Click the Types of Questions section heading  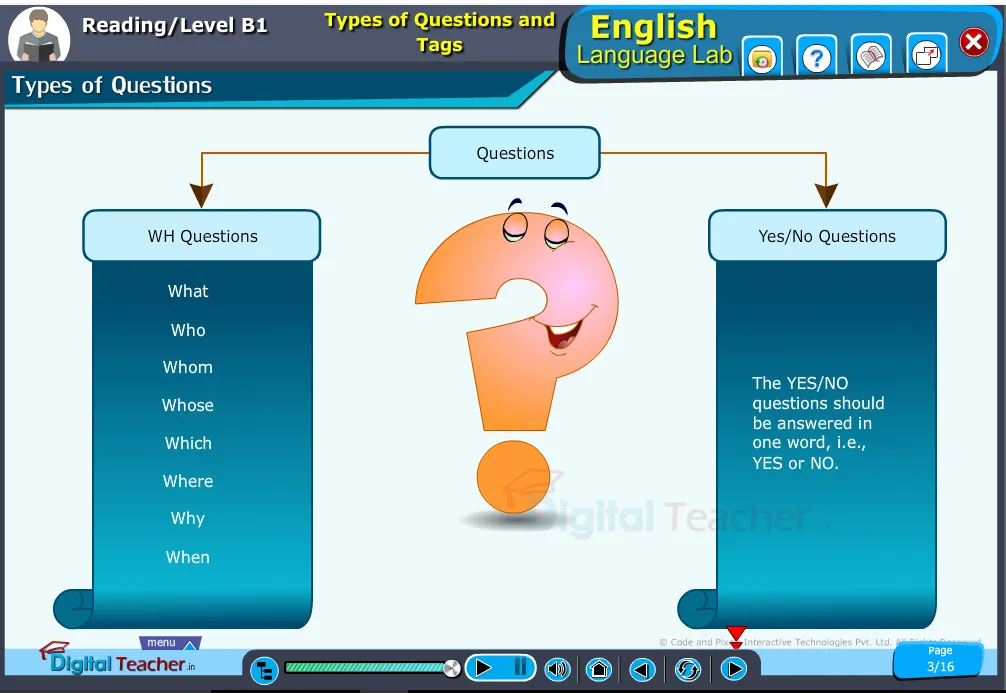coord(112,85)
